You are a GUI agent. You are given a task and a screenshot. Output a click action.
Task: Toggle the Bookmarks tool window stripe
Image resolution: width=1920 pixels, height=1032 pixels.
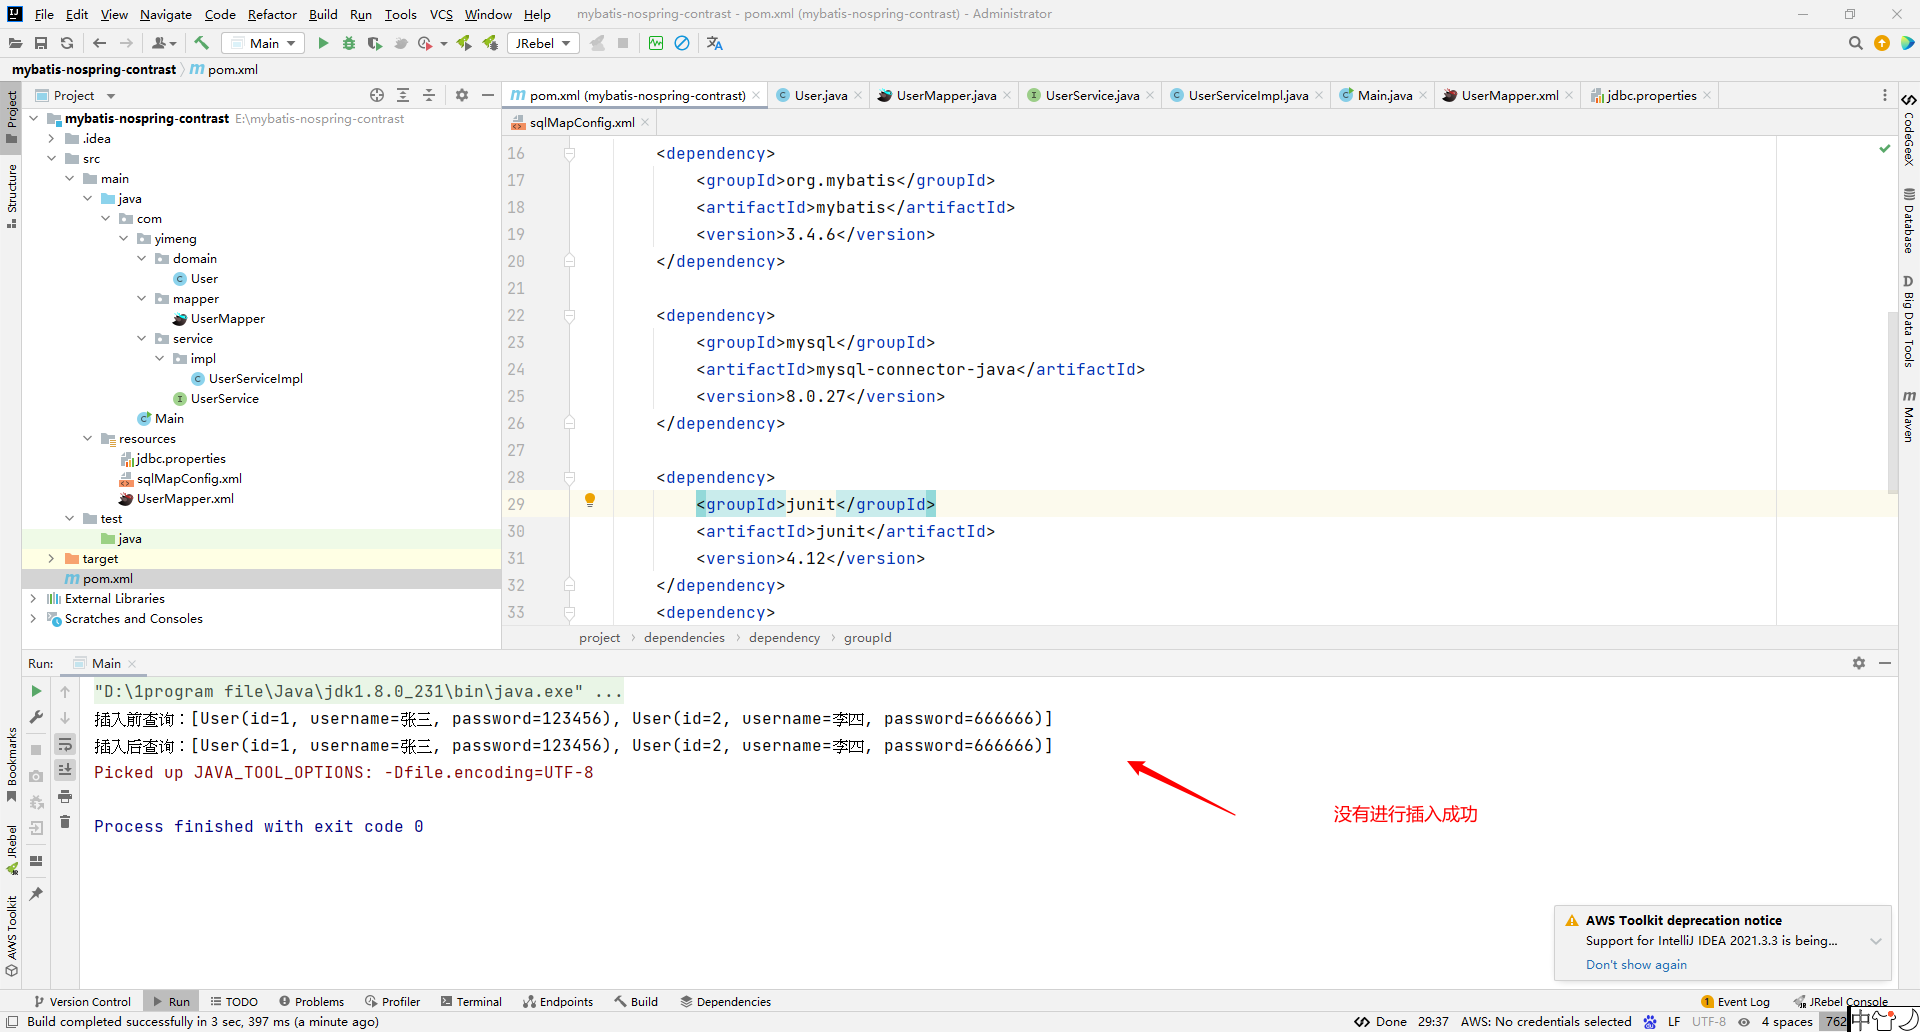[x=11, y=764]
